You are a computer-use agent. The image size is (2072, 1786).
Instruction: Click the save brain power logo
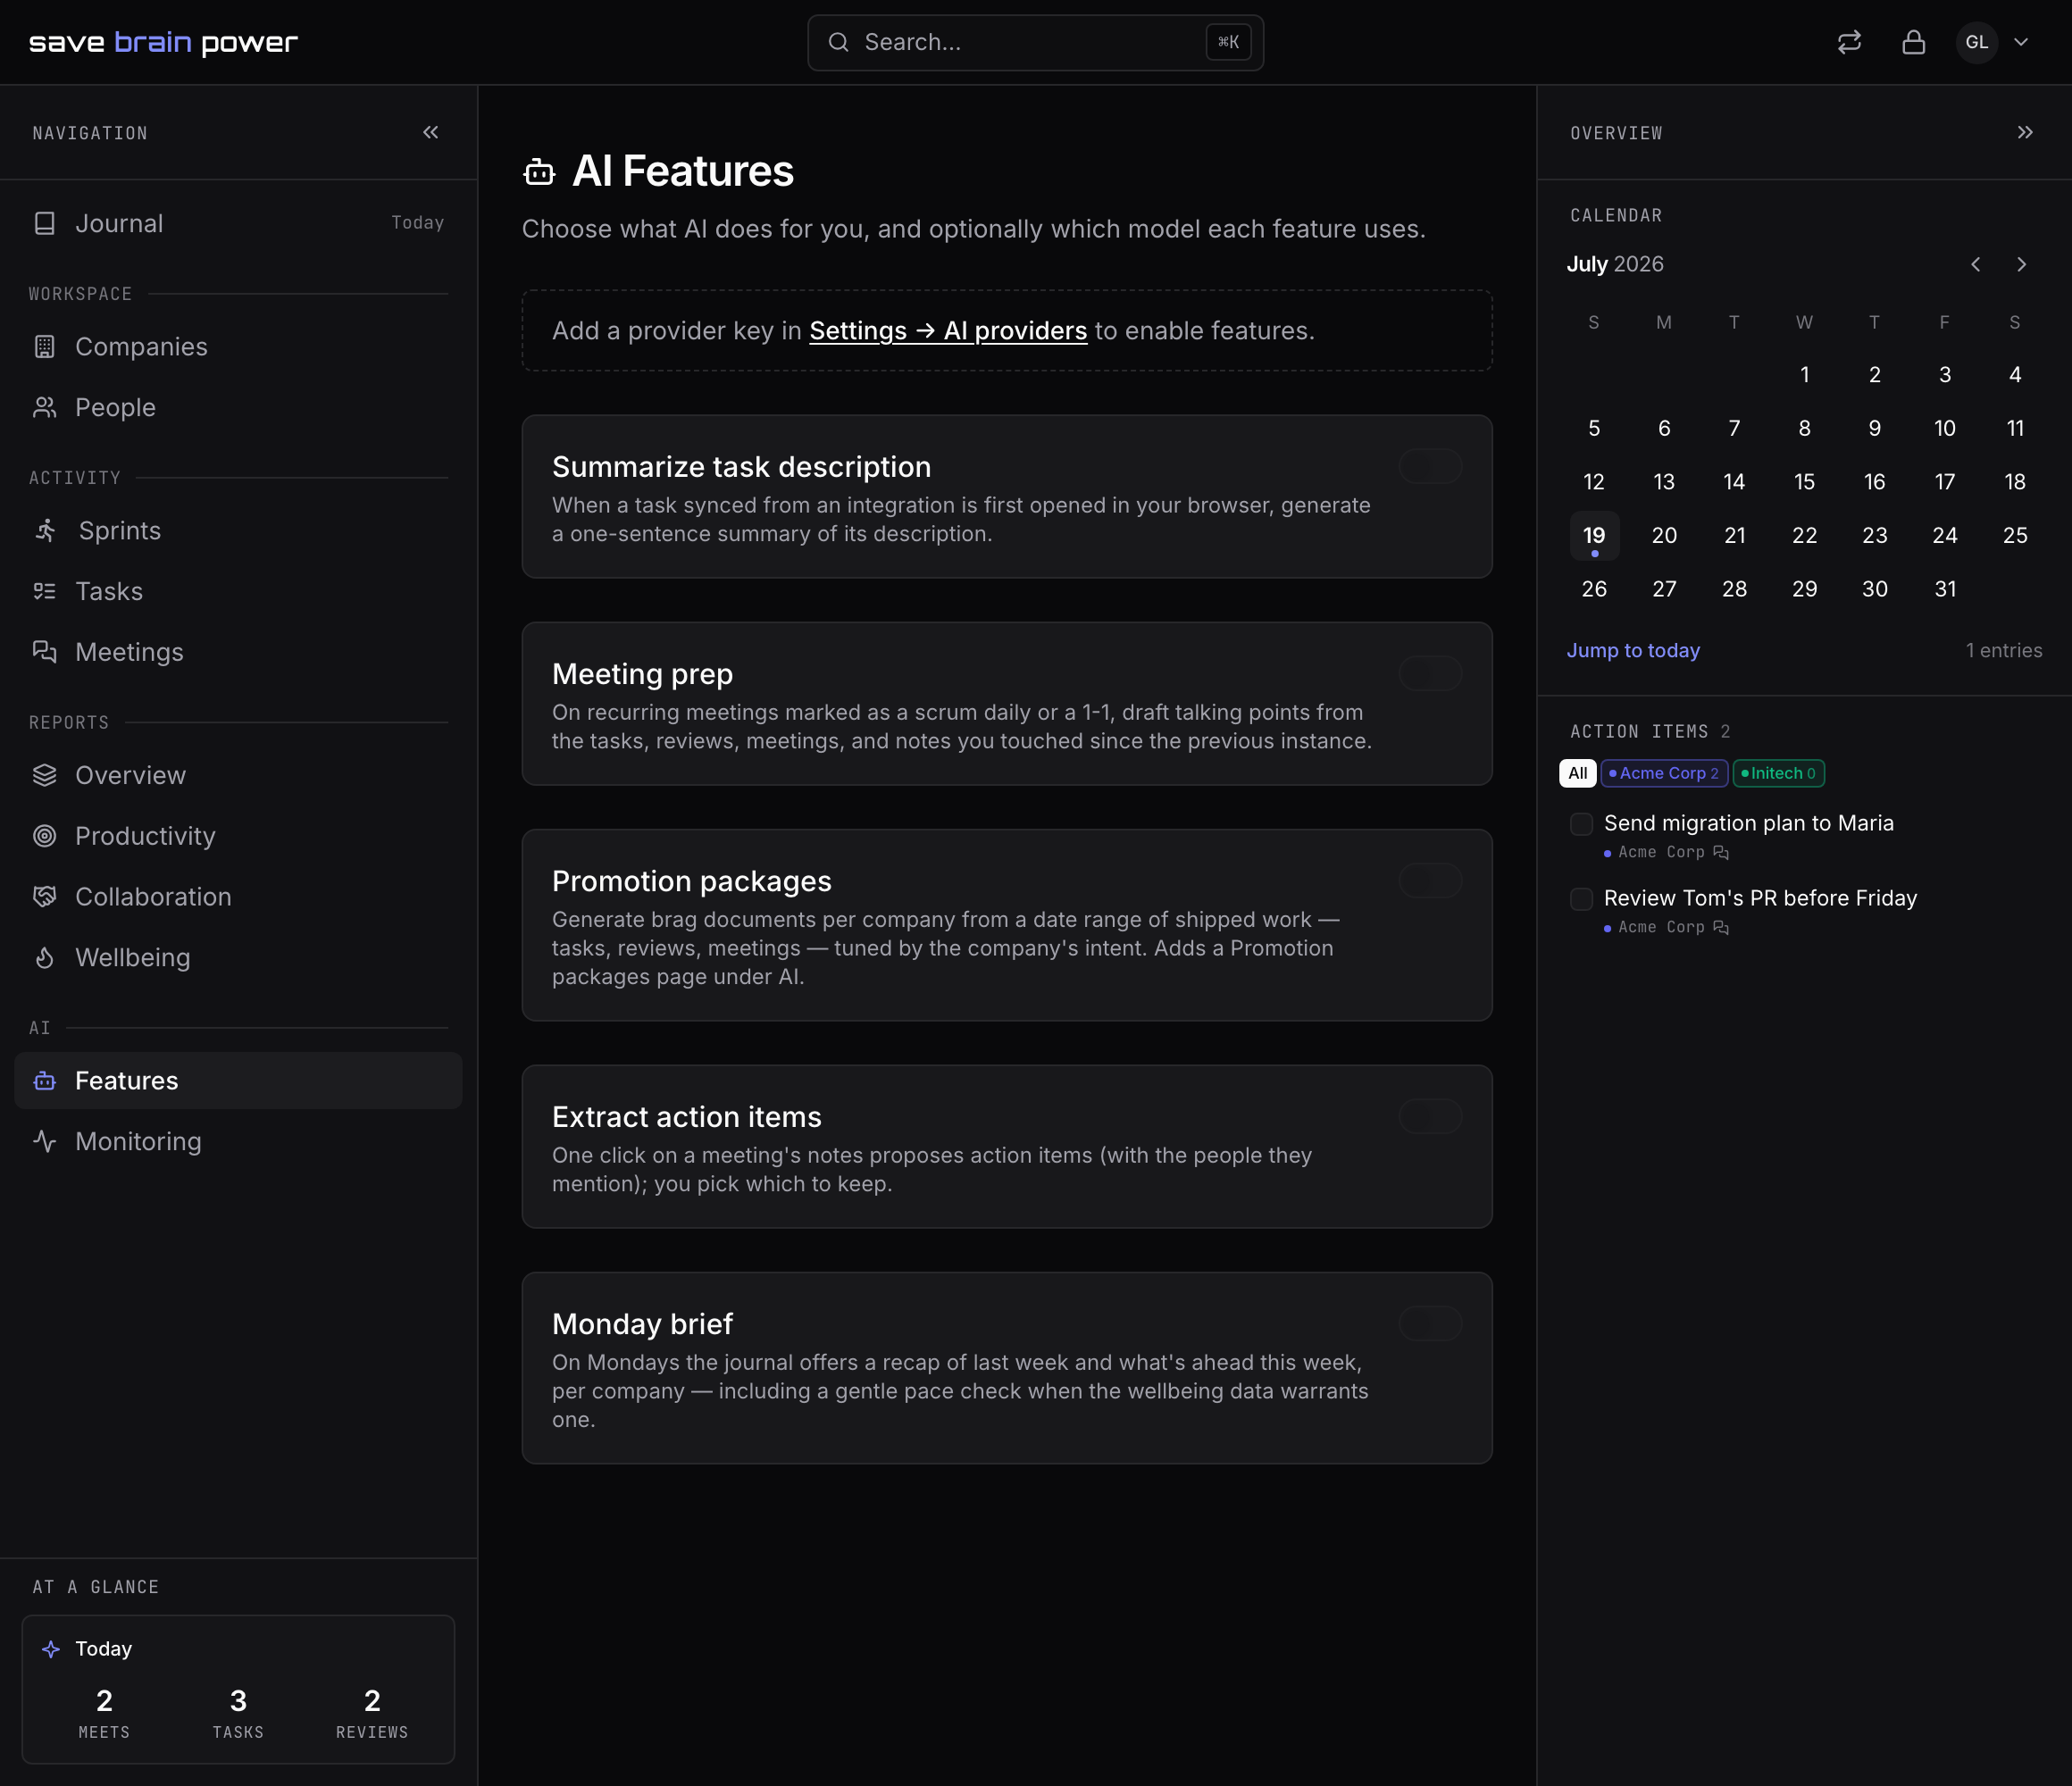coord(163,42)
